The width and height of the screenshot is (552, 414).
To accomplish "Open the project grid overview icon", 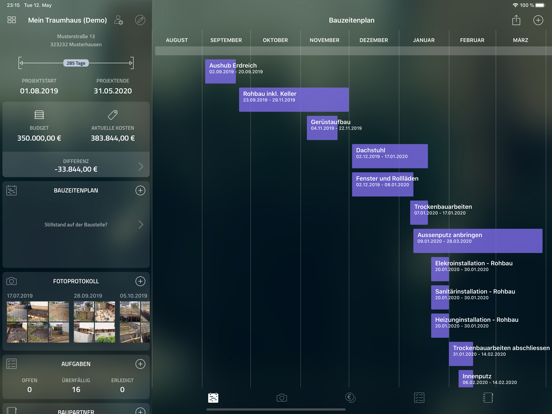I will [12, 20].
